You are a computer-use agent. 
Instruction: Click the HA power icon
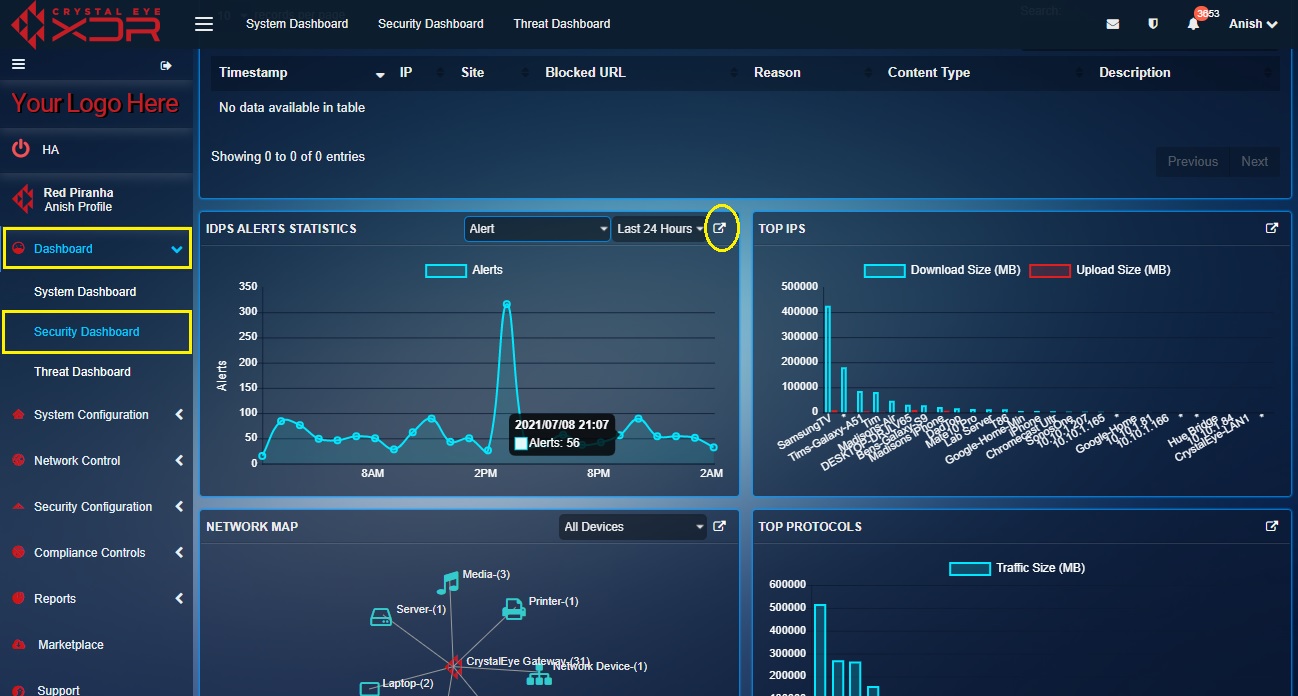click(21, 149)
